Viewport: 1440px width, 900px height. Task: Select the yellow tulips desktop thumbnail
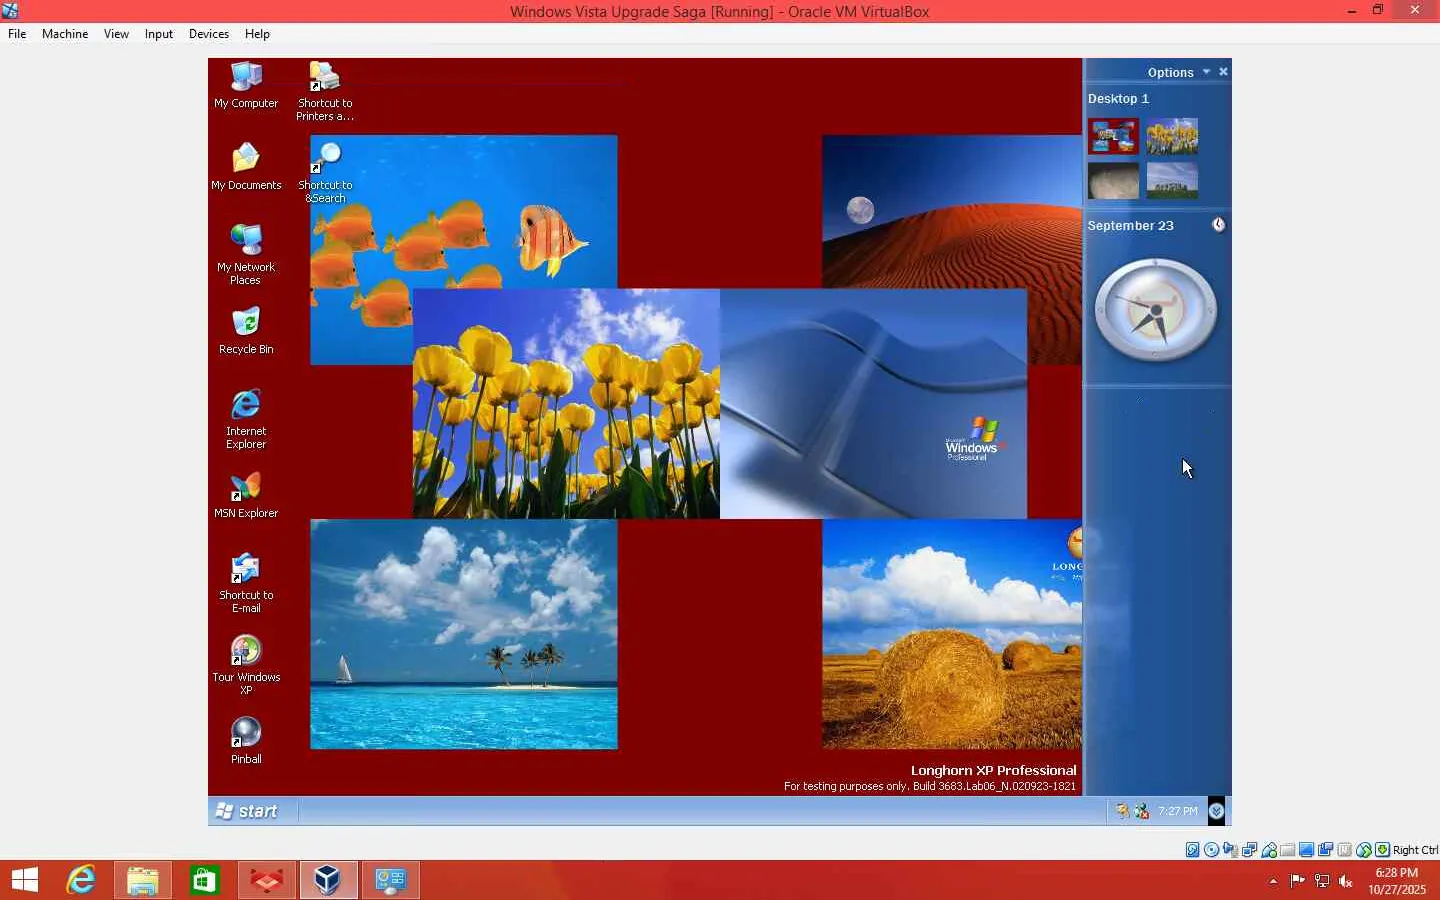[1172, 136]
